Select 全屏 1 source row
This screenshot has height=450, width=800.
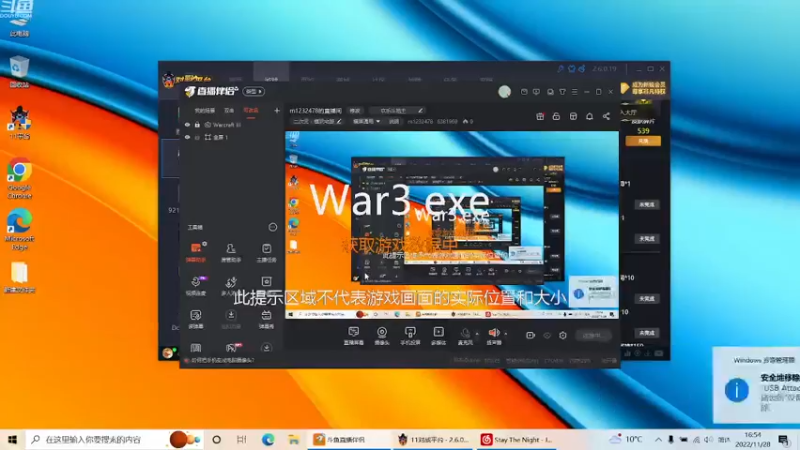pos(231,137)
